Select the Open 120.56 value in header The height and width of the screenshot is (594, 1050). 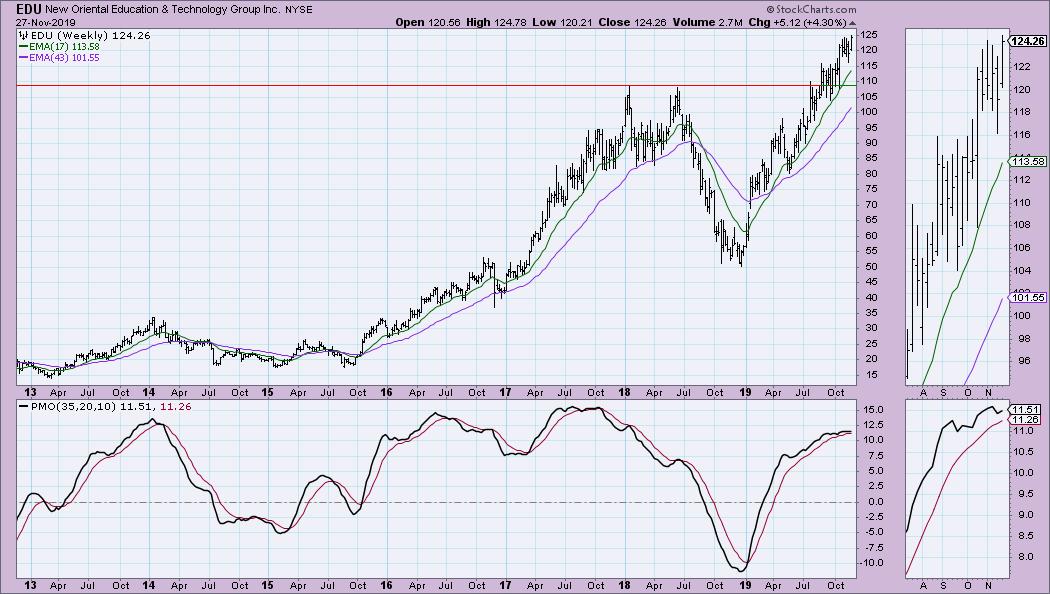tap(428, 22)
